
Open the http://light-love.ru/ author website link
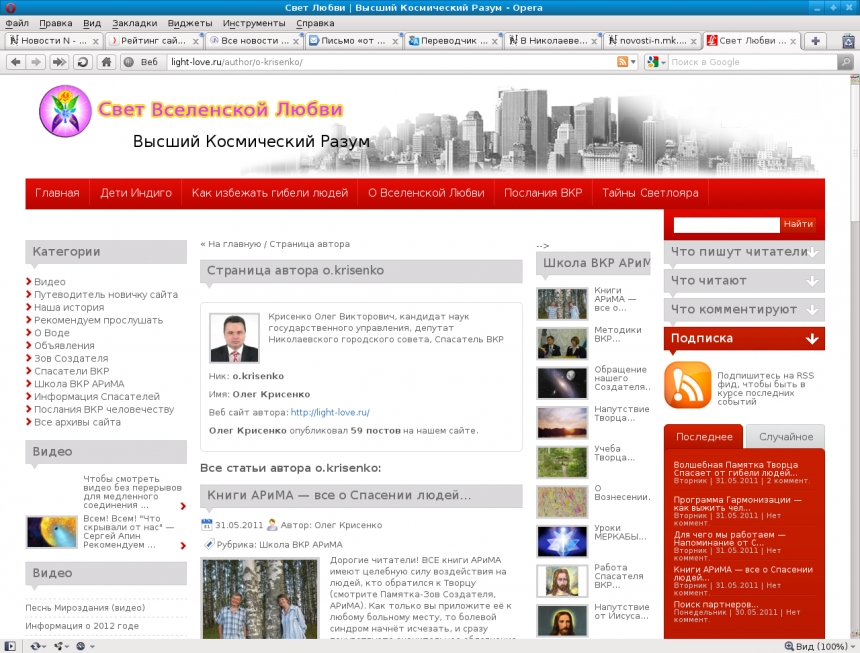330,412
